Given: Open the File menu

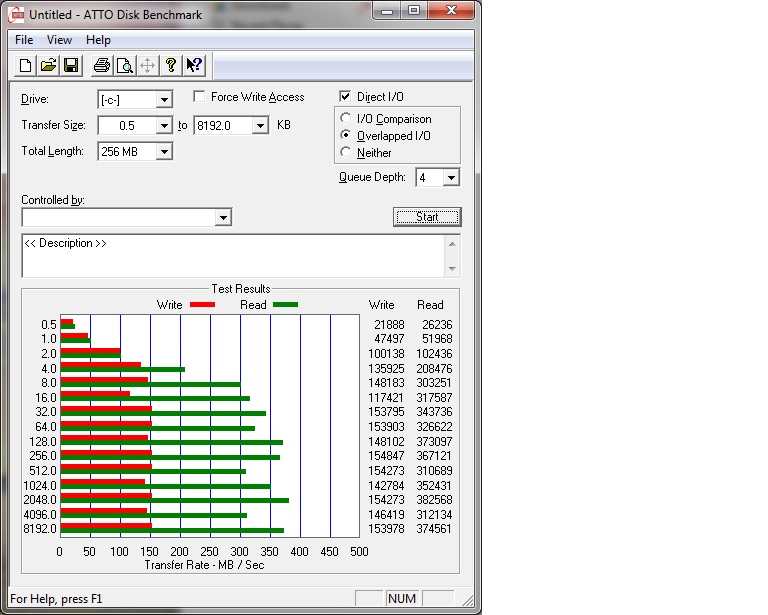Looking at the screenshot, I should click(x=24, y=40).
